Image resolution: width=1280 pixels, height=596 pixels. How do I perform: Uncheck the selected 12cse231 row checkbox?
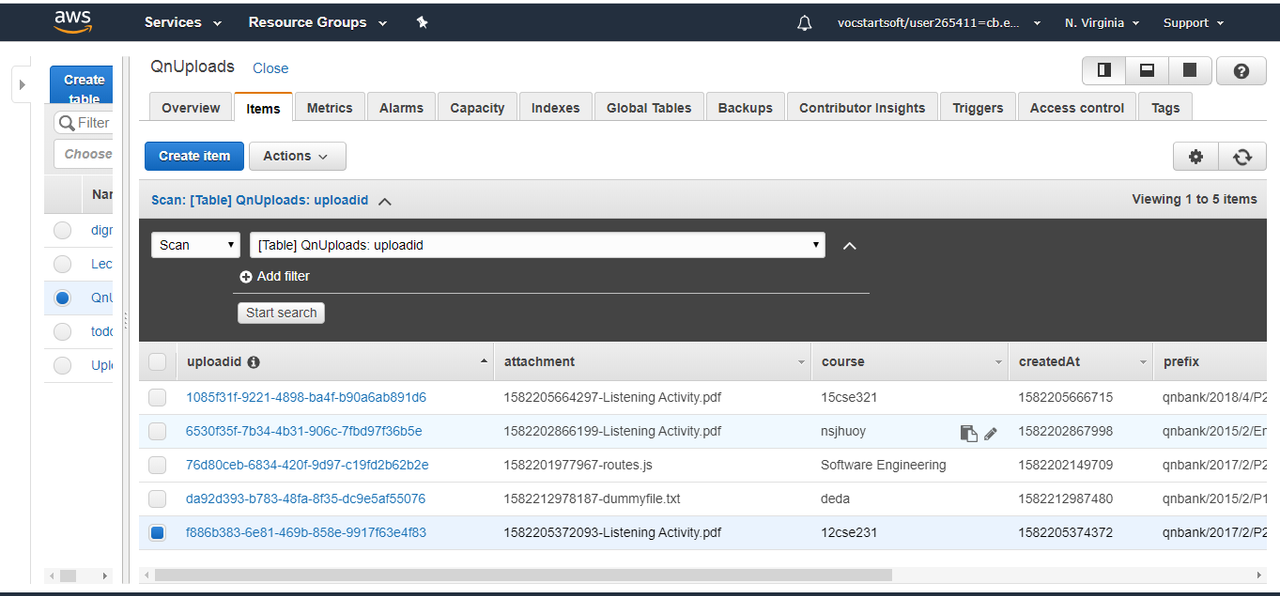tap(157, 533)
